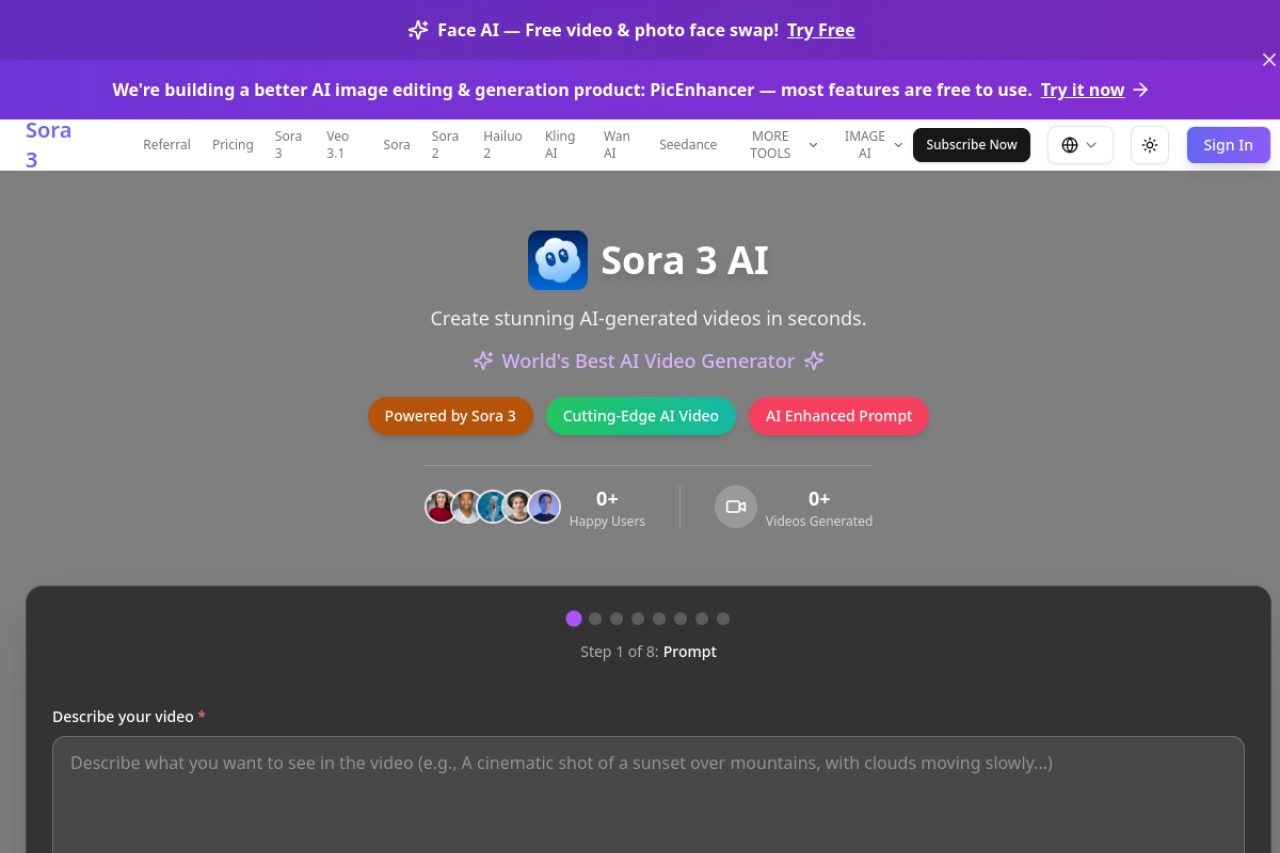Click the purple Sora 3 site logo text
The width and height of the screenshot is (1280, 853).
pyautogui.click(x=48, y=145)
